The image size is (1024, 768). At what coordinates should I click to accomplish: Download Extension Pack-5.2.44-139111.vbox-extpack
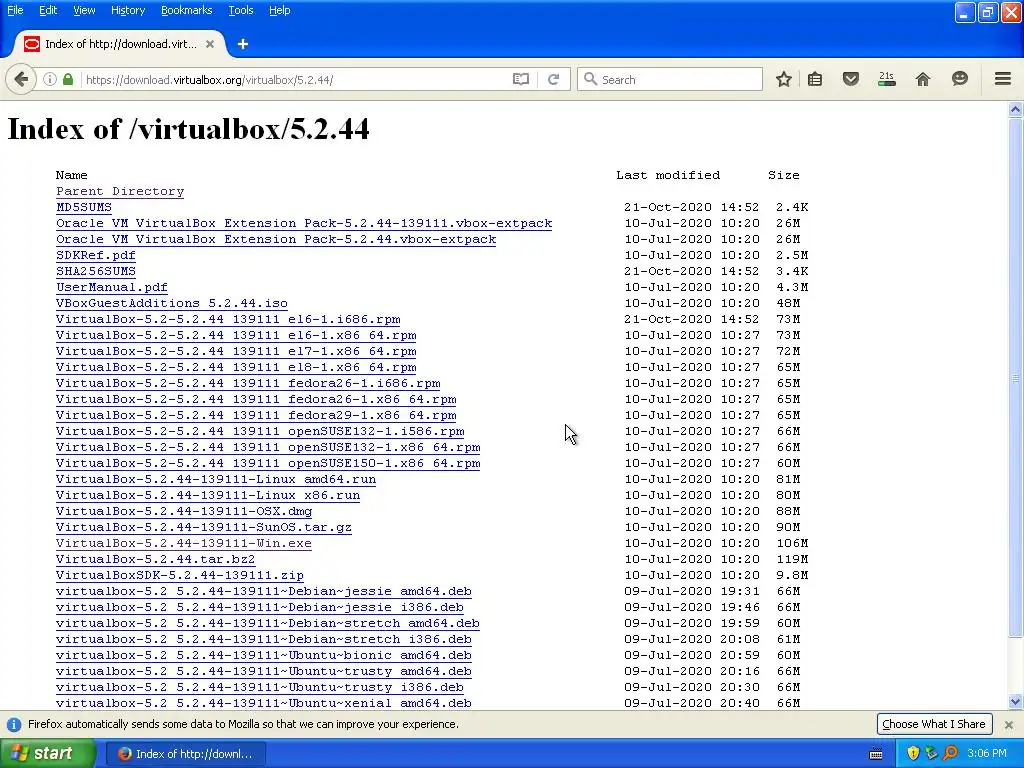point(304,223)
